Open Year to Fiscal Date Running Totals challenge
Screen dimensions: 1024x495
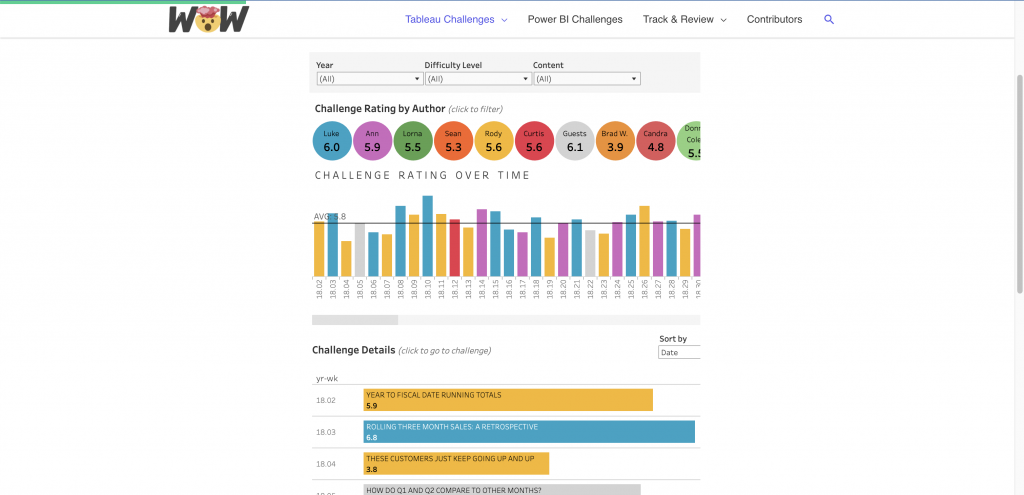pyautogui.click(x=508, y=400)
